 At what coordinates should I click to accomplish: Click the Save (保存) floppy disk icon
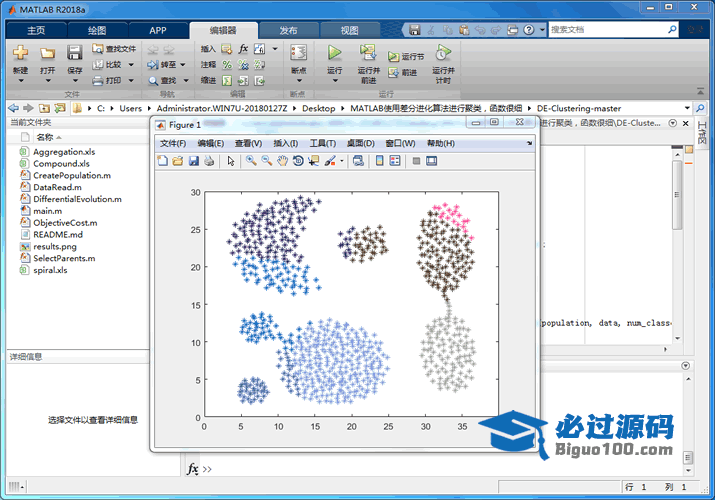pyautogui.click(x=75, y=53)
